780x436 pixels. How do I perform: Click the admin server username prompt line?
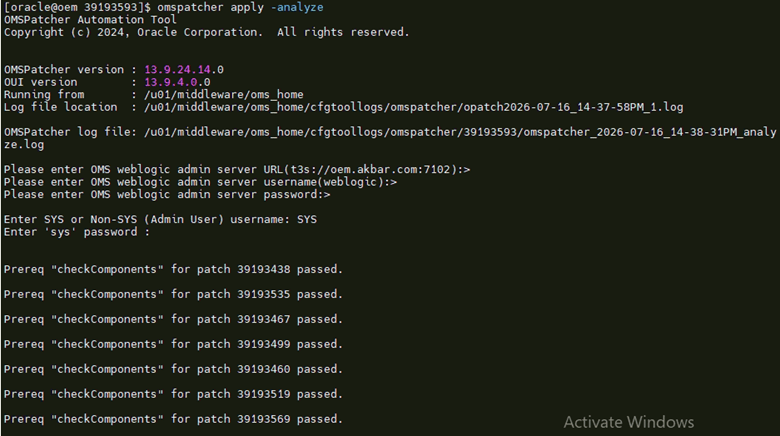(x=200, y=182)
